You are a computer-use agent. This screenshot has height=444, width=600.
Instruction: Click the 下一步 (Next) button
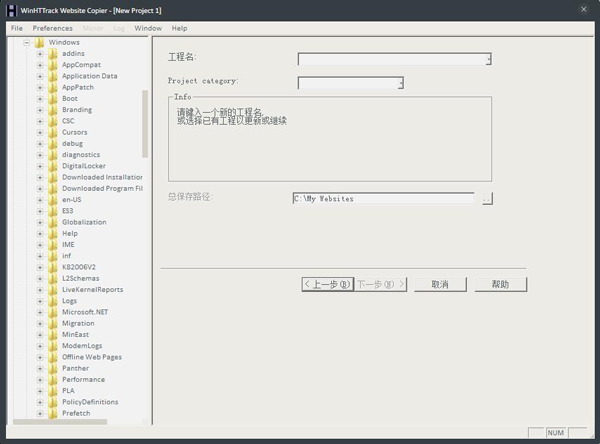(x=380, y=284)
